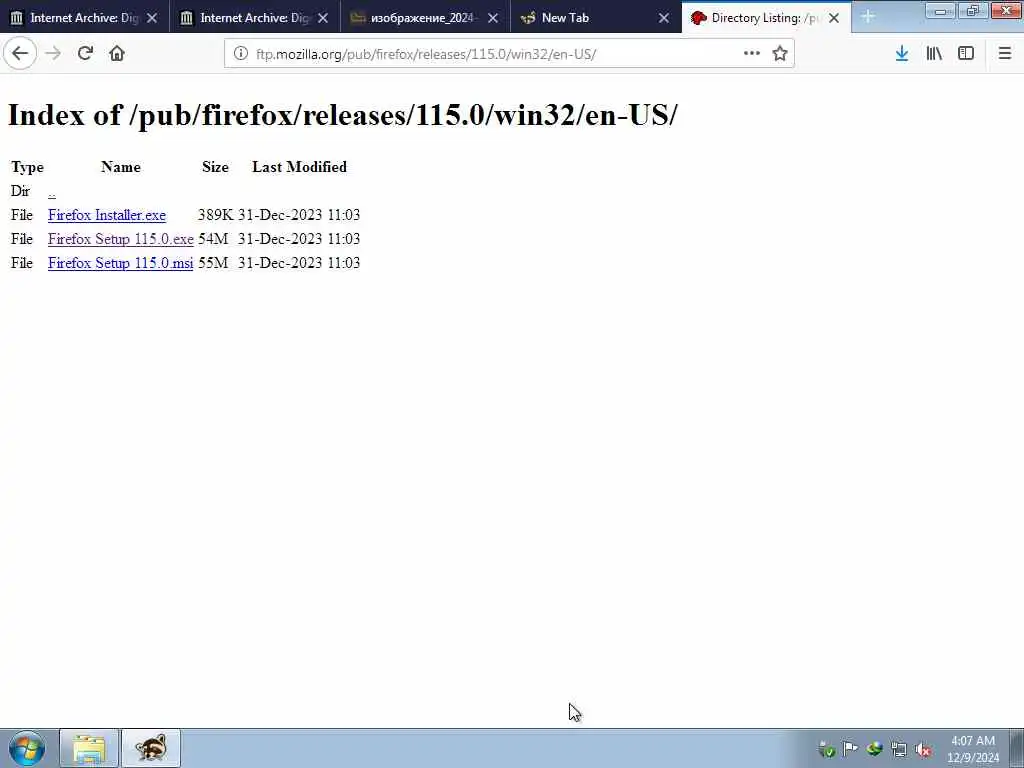Close the изображение_2024 tab

(x=493, y=18)
